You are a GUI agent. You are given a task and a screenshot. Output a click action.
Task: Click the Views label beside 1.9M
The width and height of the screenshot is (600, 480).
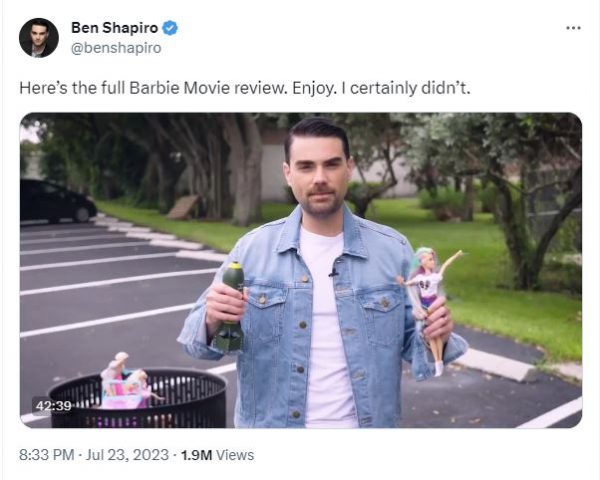pos(235,455)
